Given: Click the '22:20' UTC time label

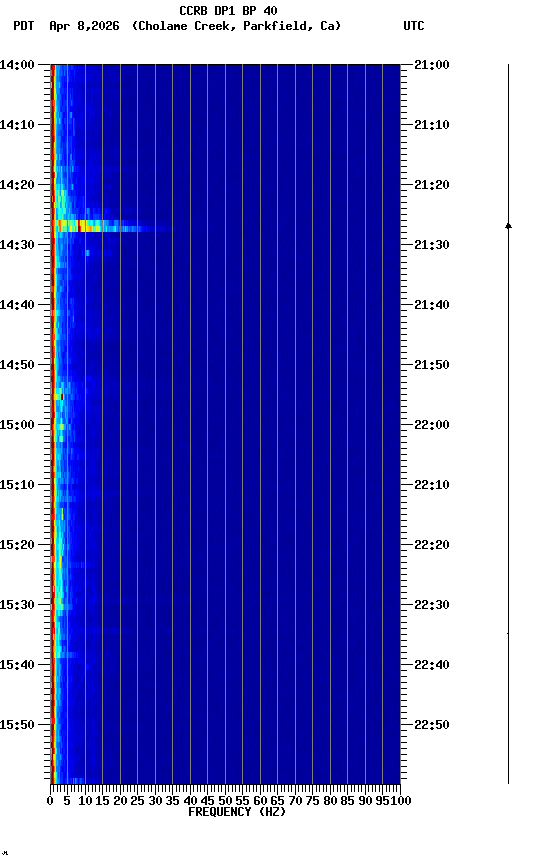Looking at the screenshot, I should click(432, 545).
